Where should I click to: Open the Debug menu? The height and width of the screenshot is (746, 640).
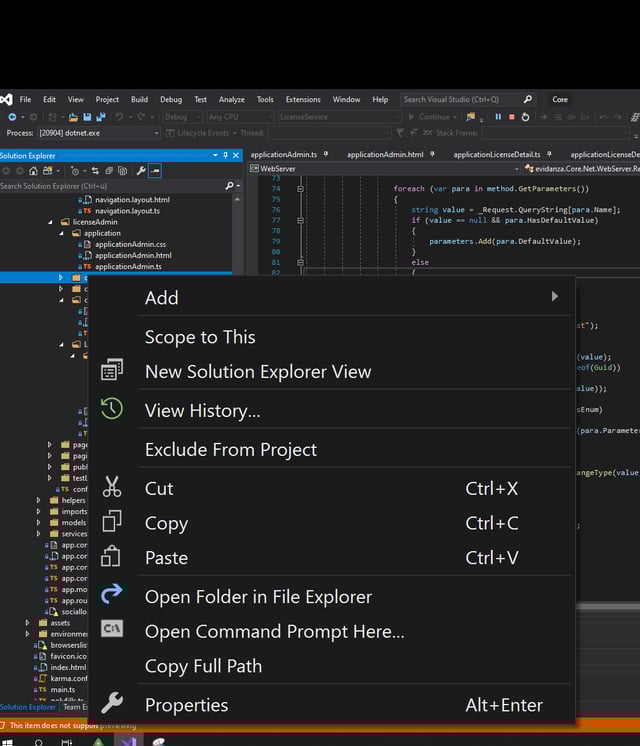(171, 99)
